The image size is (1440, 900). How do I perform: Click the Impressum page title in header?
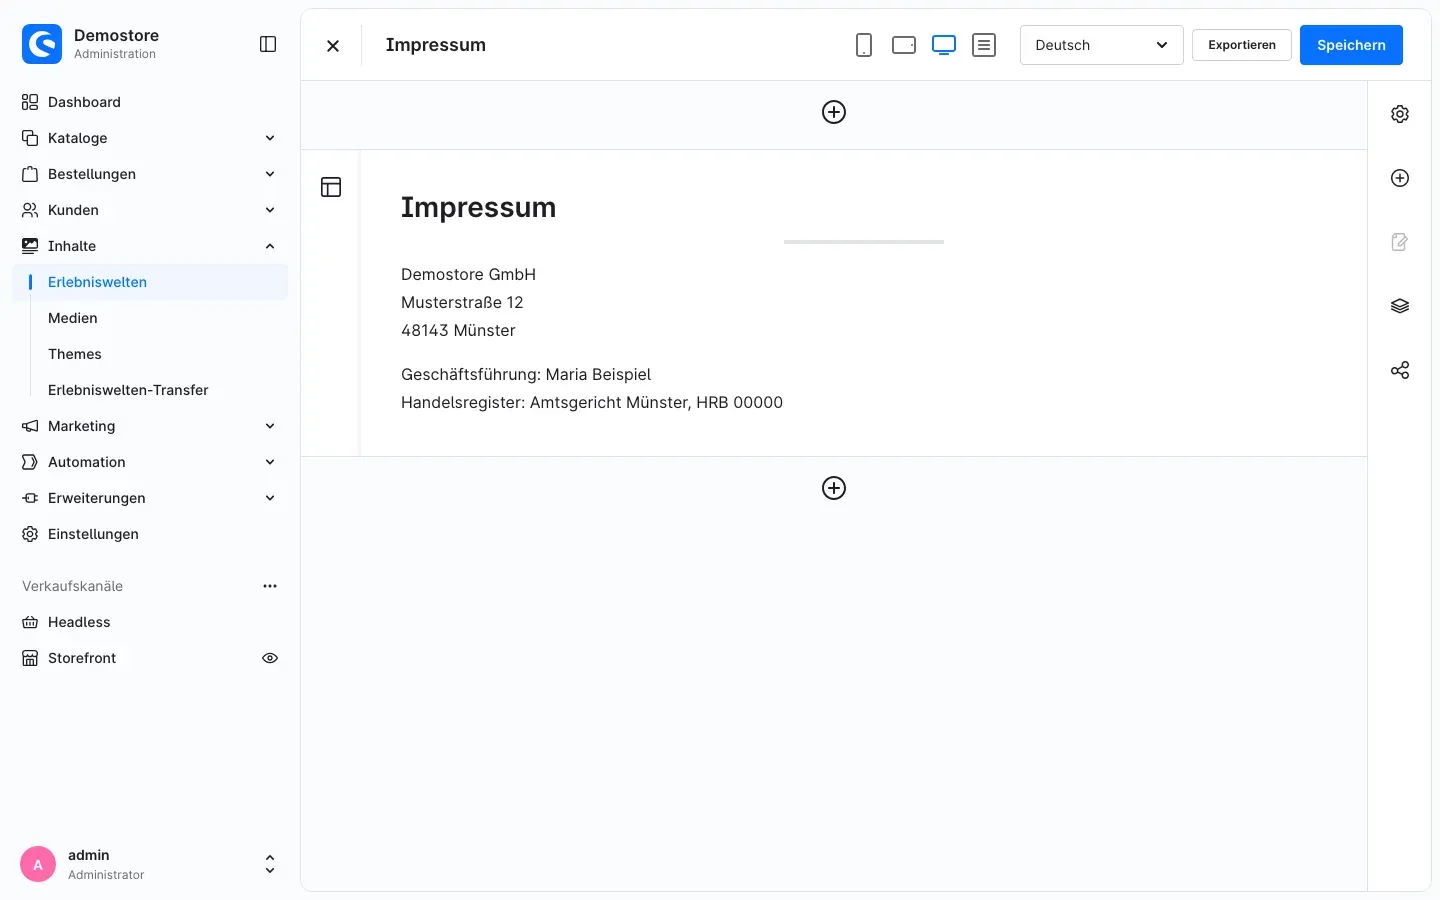436,45
